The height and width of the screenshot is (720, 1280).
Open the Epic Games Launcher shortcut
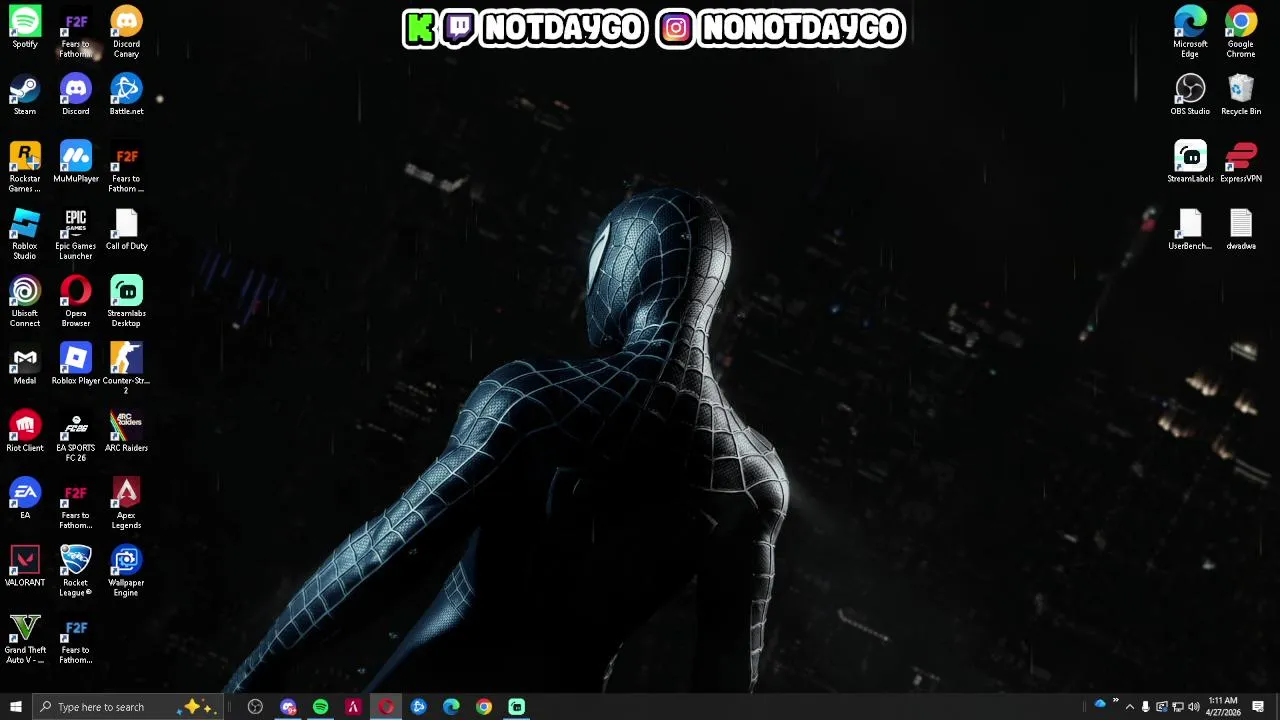76,234
